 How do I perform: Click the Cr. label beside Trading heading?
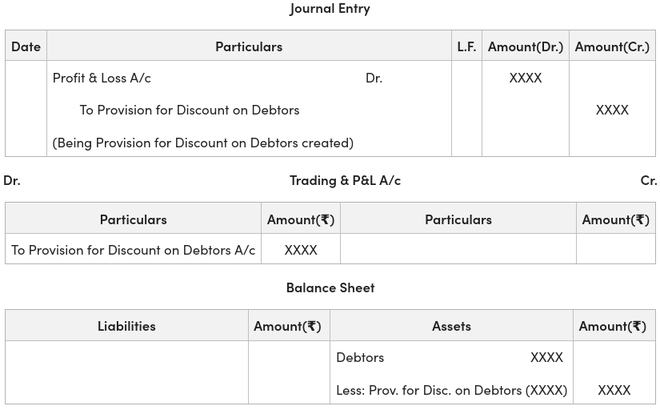[x=648, y=181]
